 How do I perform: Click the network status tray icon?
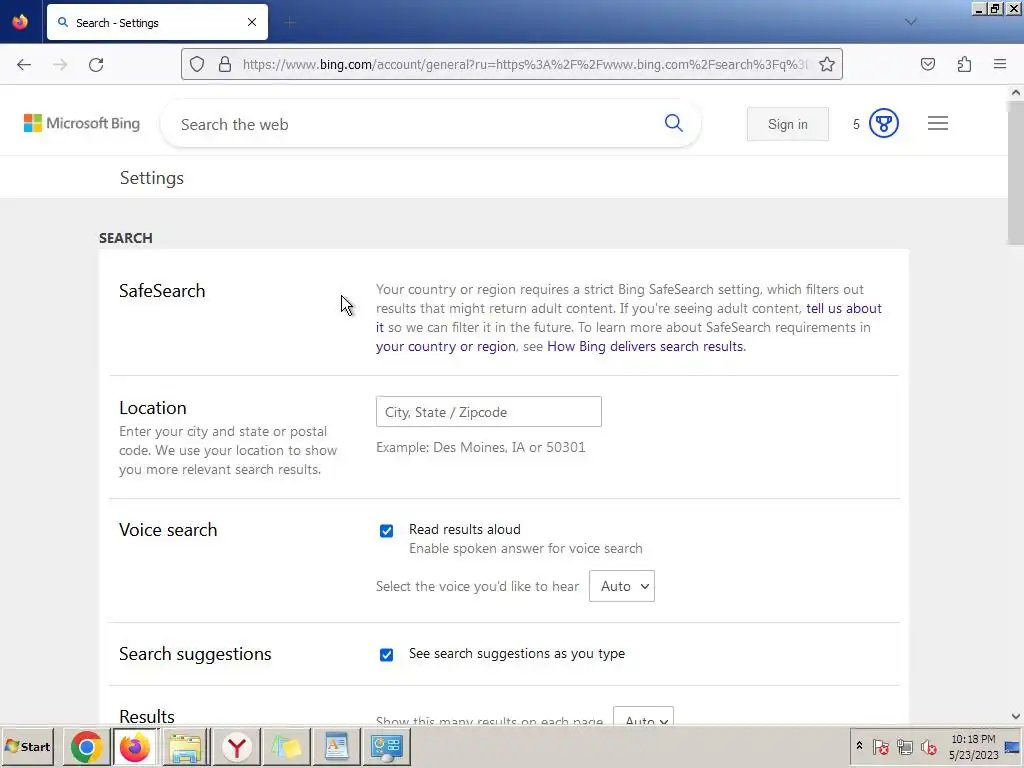(x=904, y=746)
